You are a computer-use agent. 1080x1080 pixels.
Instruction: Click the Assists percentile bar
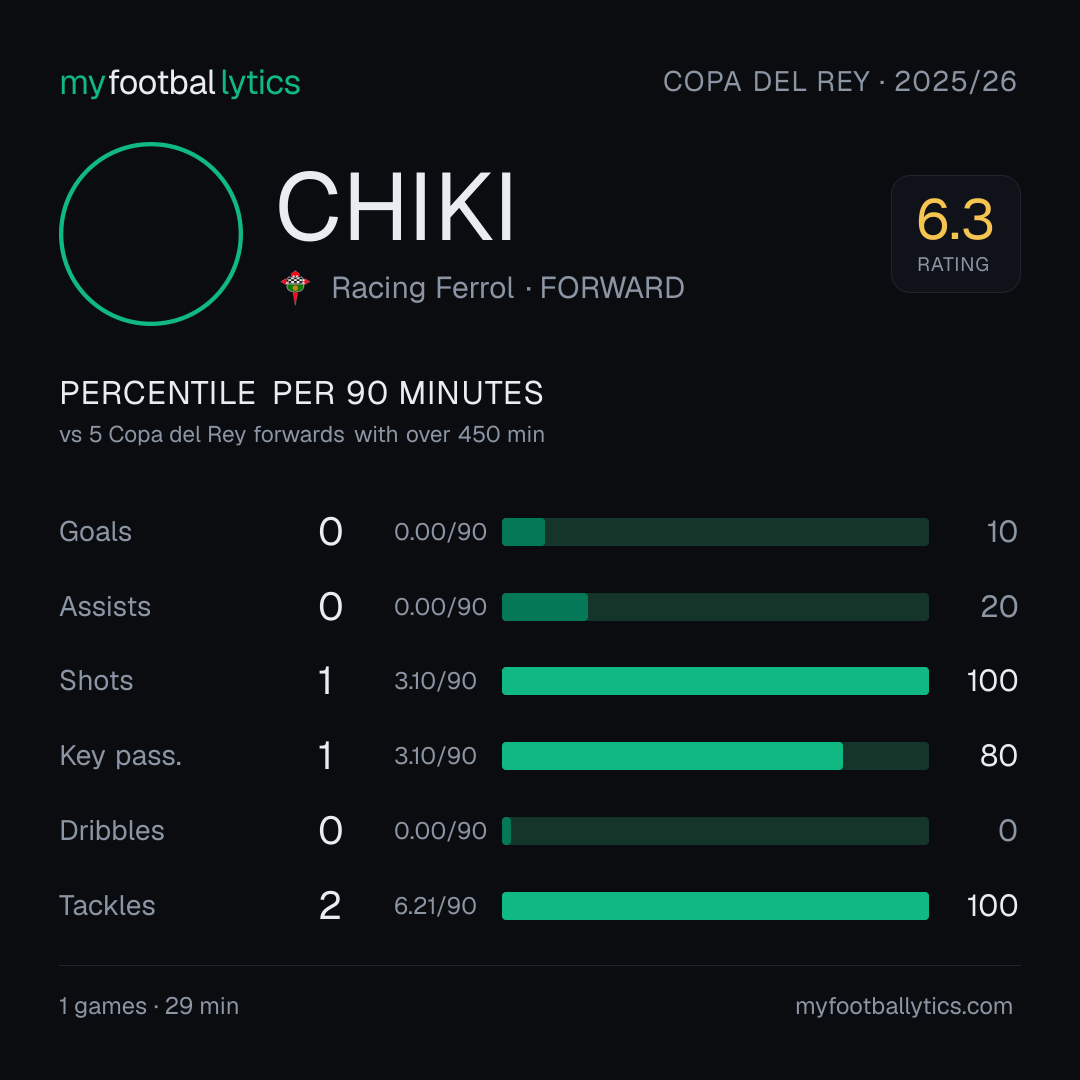pos(715,607)
